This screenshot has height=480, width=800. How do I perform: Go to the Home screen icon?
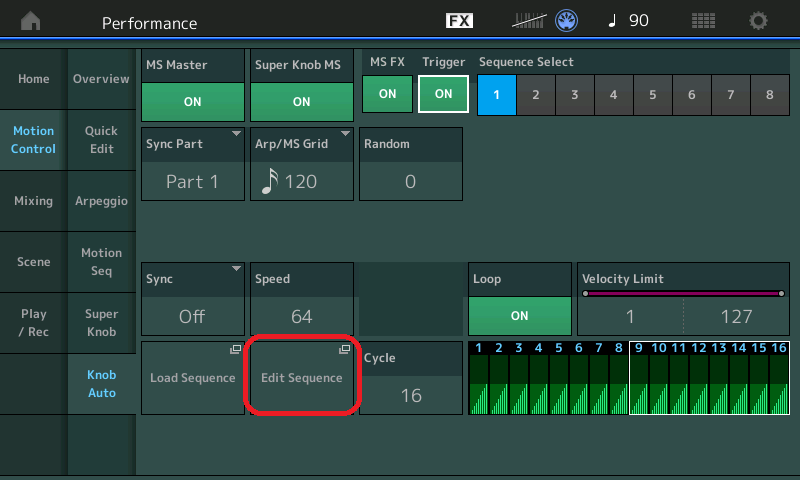pos(31,20)
